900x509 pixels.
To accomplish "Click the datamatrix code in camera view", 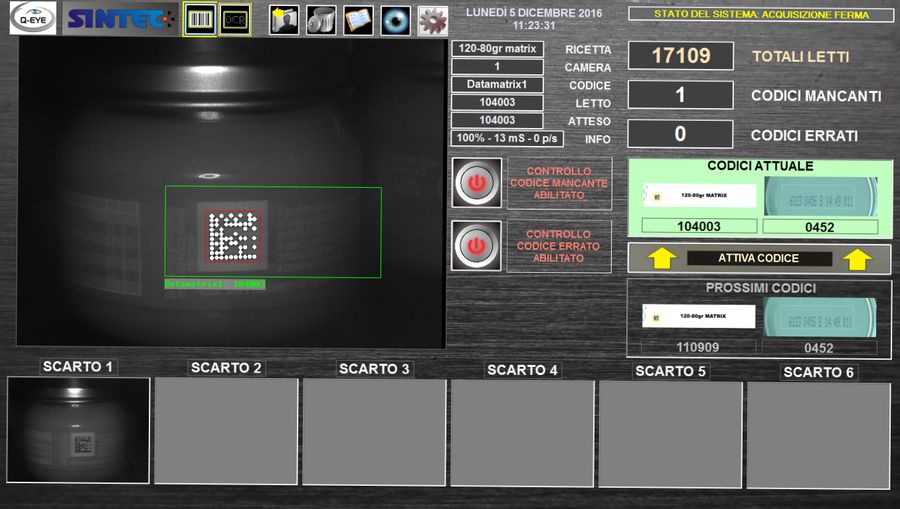I will coord(233,236).
